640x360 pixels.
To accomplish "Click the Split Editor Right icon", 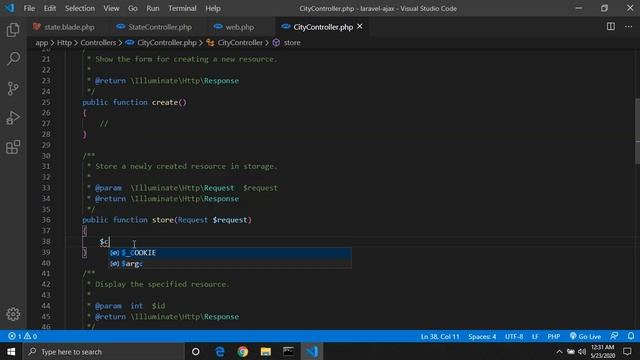I will click(x=611, y=27).
